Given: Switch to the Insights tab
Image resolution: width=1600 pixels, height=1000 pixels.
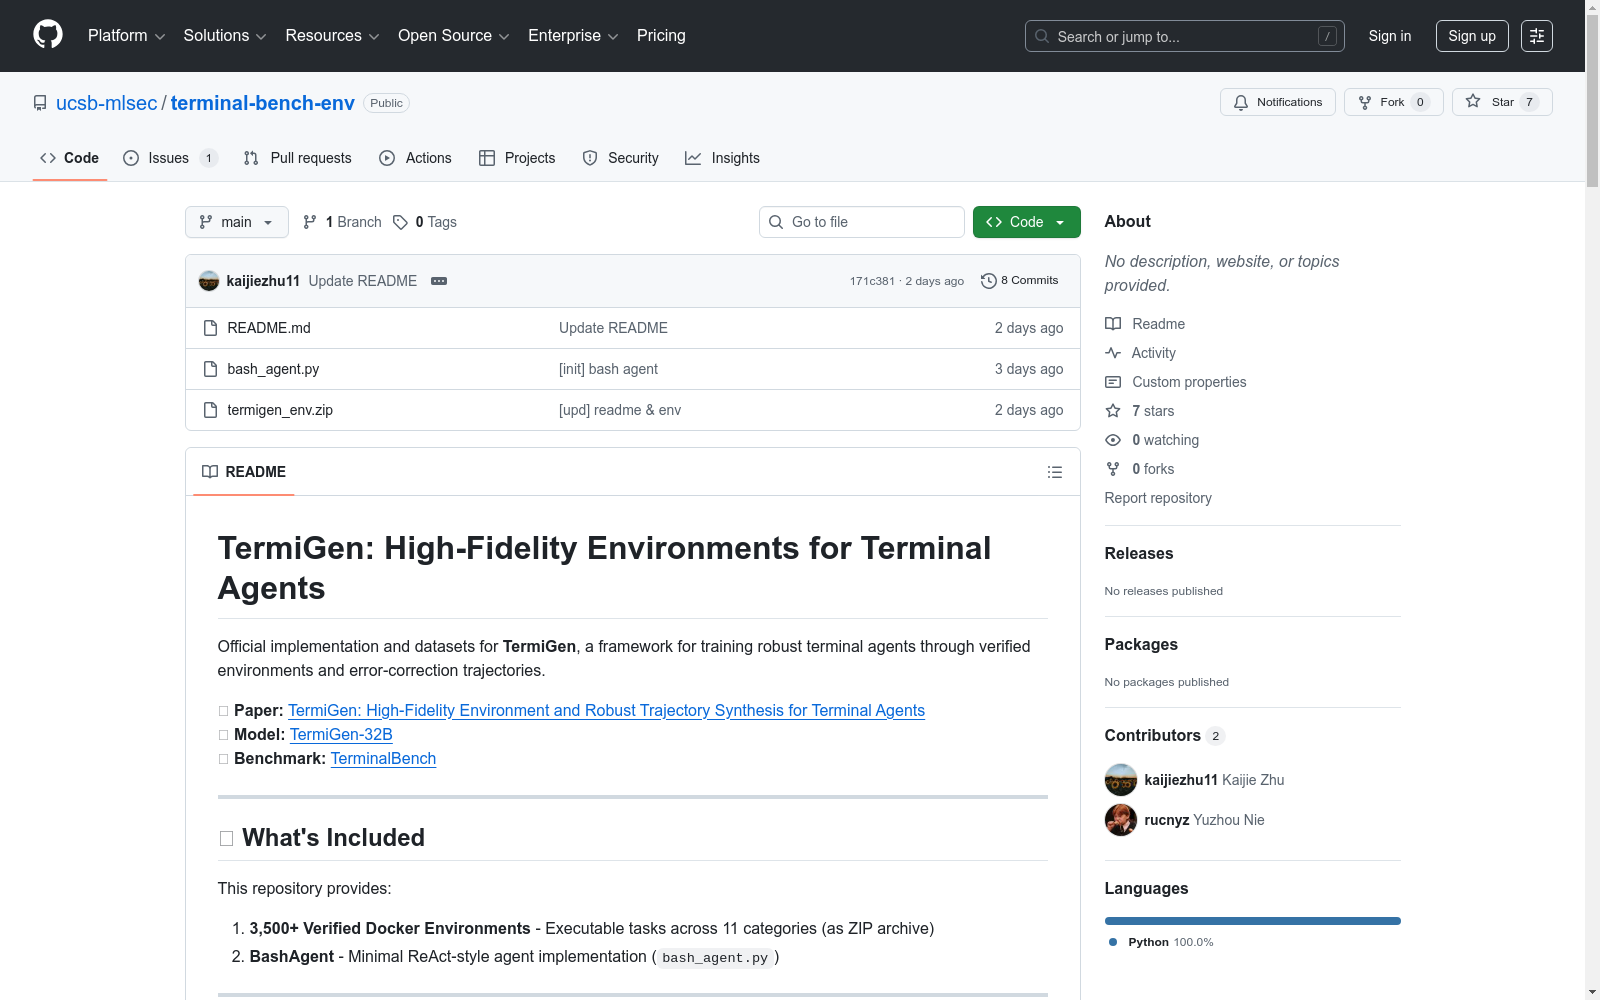Looking at the screenshot, I should tap(722, 158).
